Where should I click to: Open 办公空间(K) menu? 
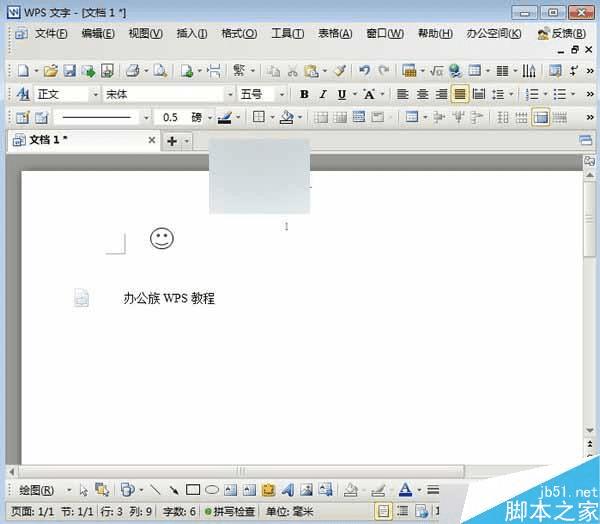coord(494,34)
